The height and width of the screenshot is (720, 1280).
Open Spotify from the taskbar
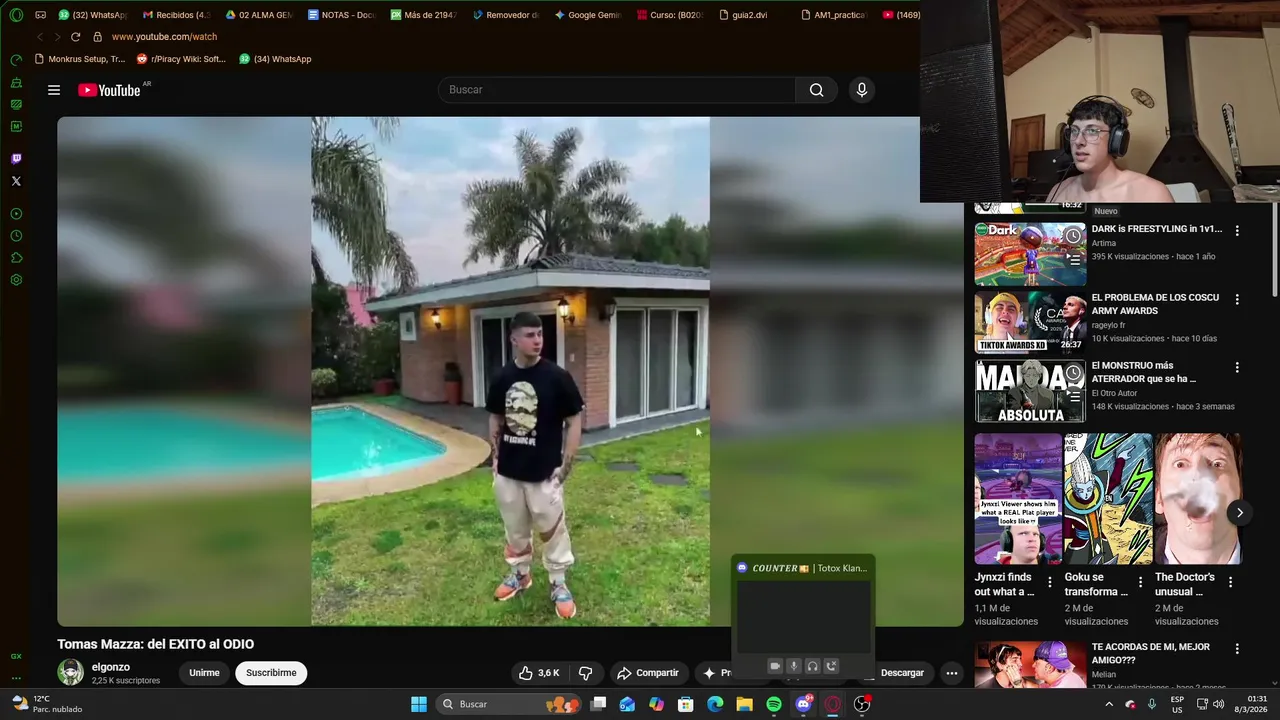pyautogui.click(x=774, y=704)
